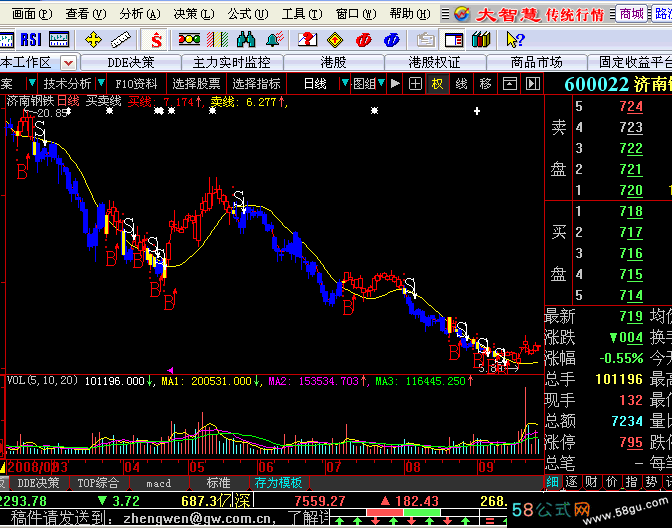Open the 查看(V) menu

click(85, 14)
